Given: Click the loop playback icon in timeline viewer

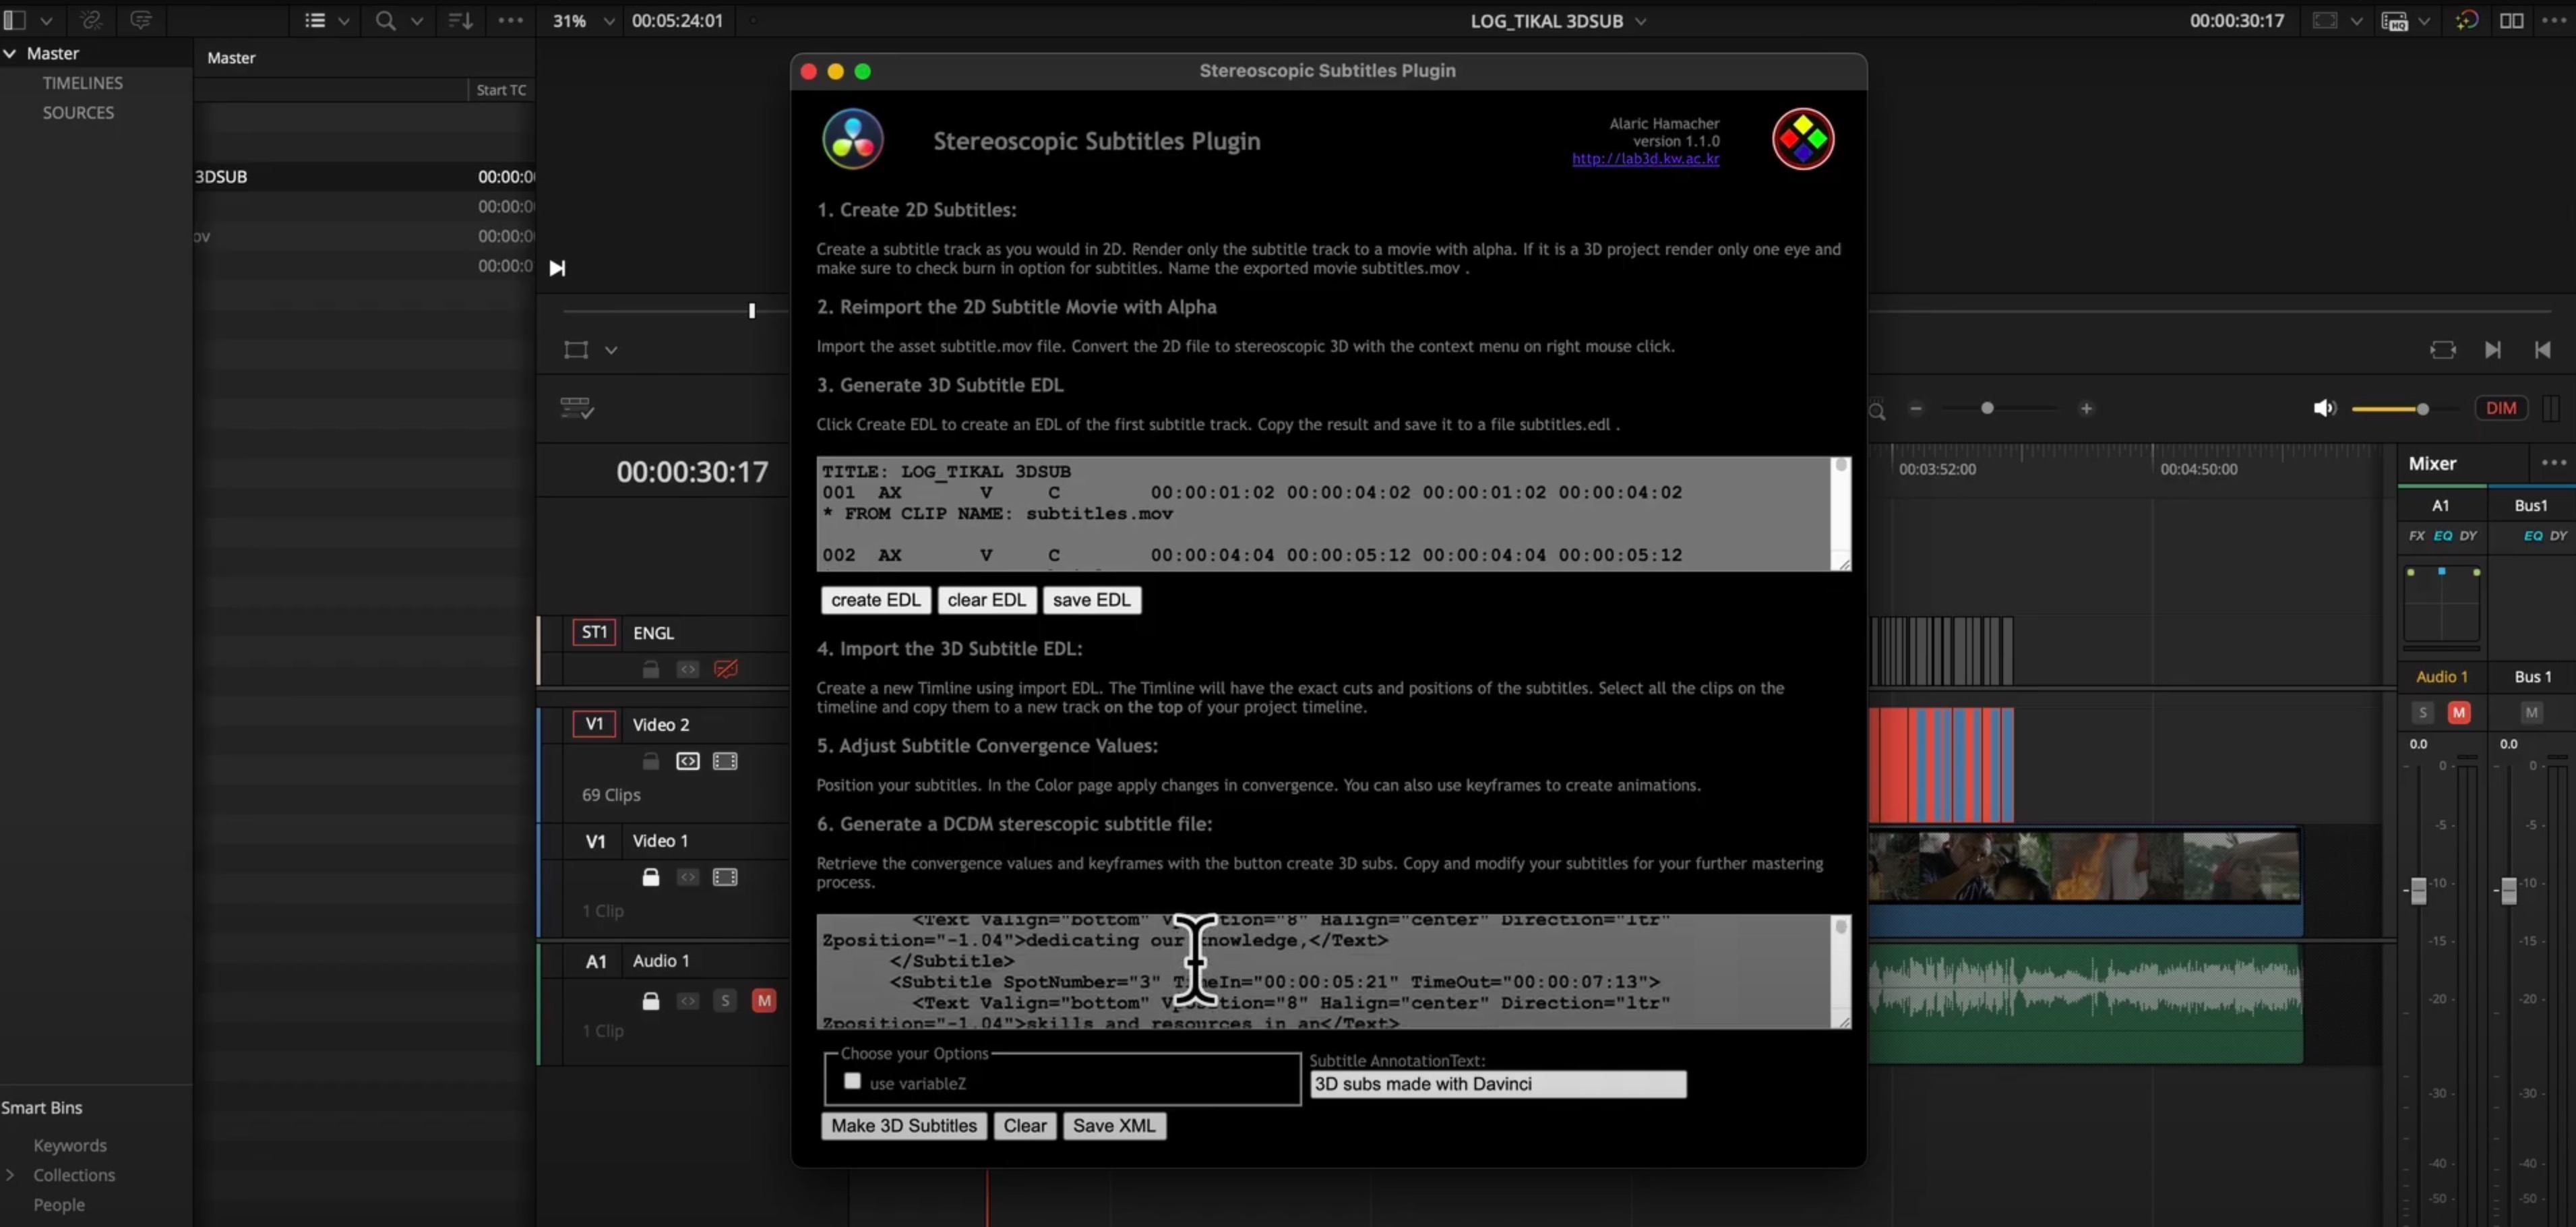Looking at the screenshot, I should pyautogui.click(x=2443, y=349).
